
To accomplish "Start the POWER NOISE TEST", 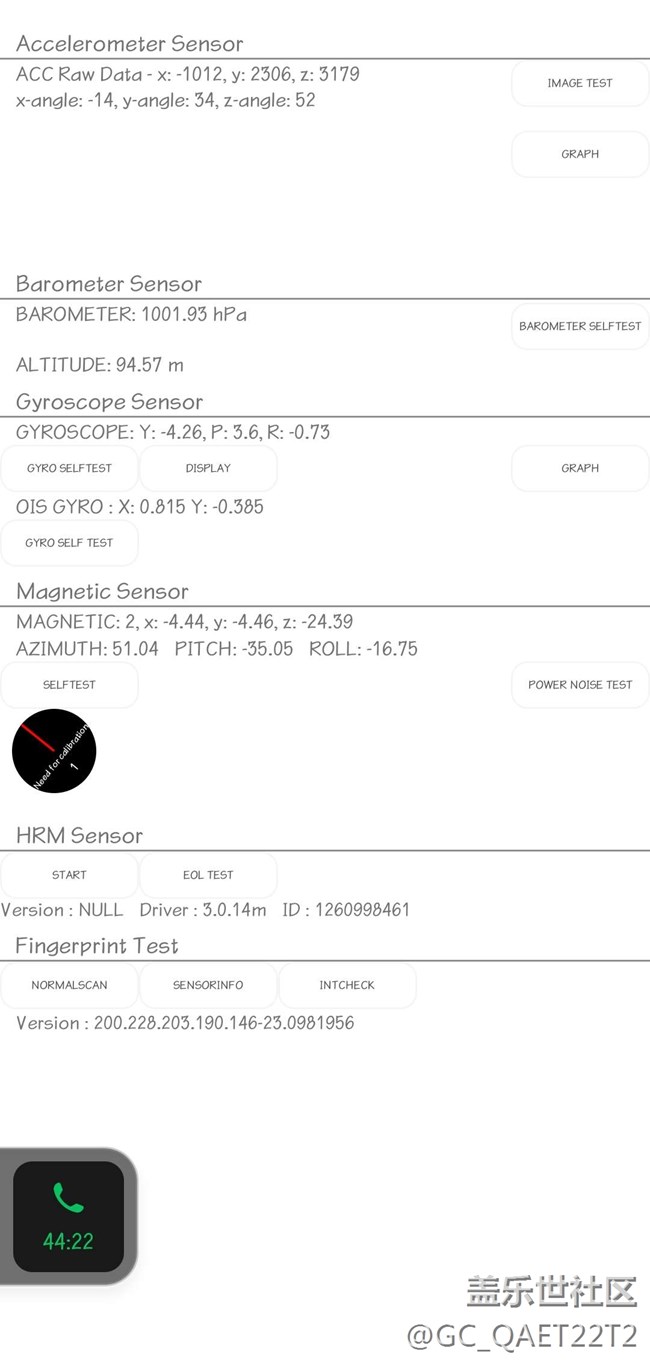I will click(580, 685).
